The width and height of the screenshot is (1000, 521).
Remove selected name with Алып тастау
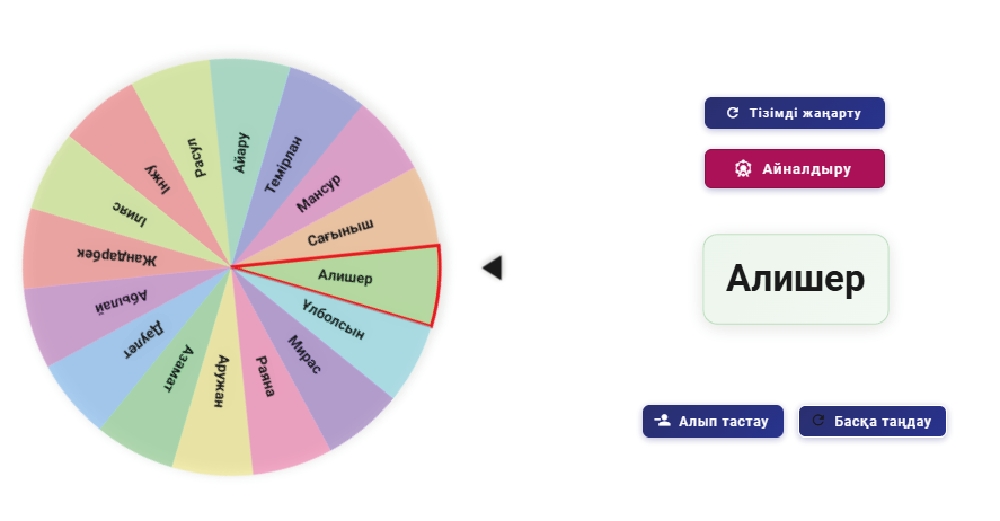(x=713, y=421)
